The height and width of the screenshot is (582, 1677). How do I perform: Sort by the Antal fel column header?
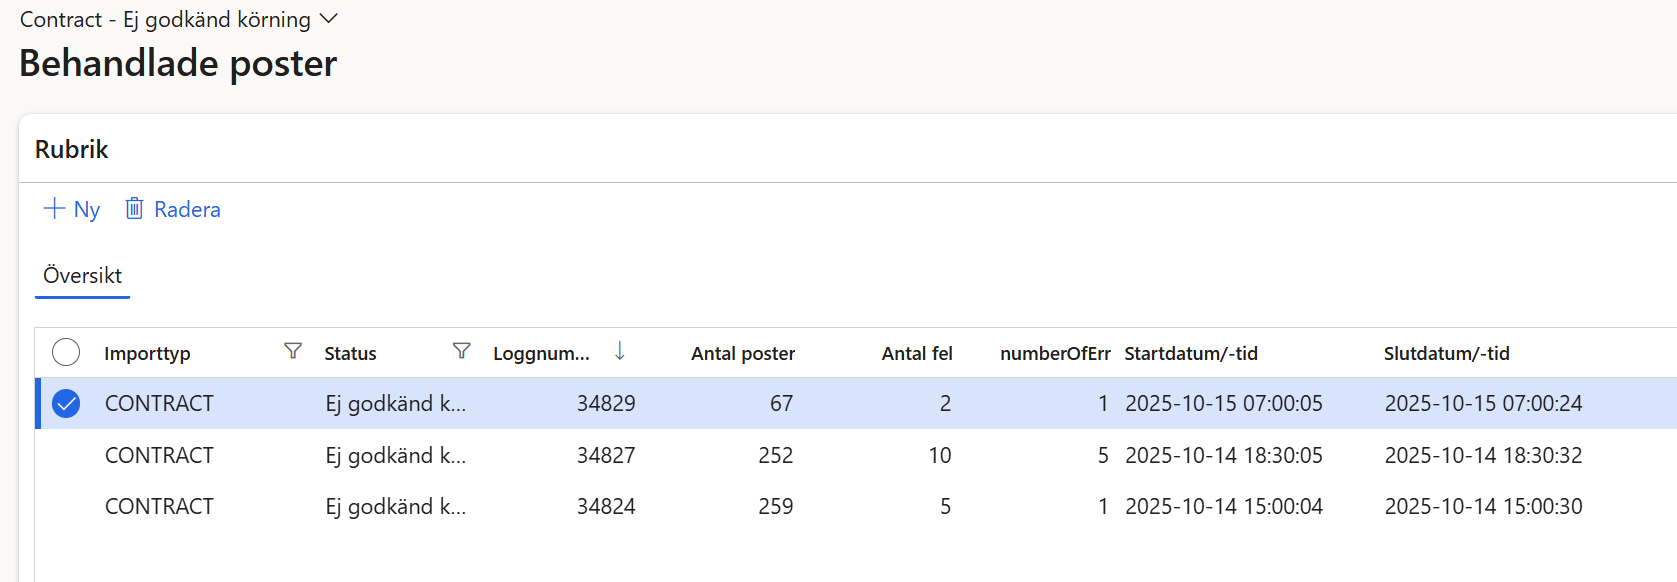pyautogui.click(x=916, y=353)
